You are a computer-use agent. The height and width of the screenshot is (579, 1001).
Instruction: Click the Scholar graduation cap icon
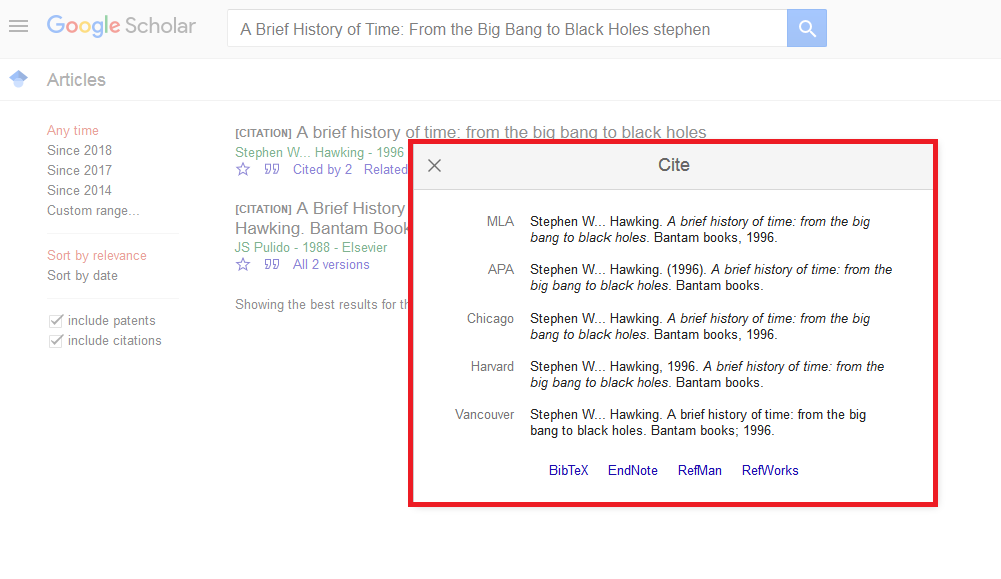[x=19, y=79]
